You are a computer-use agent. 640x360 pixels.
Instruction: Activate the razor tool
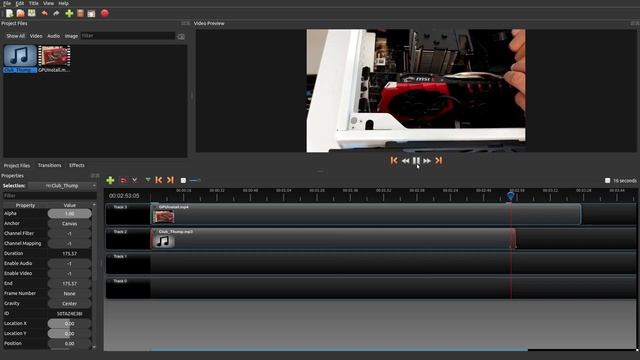point(134,180)
